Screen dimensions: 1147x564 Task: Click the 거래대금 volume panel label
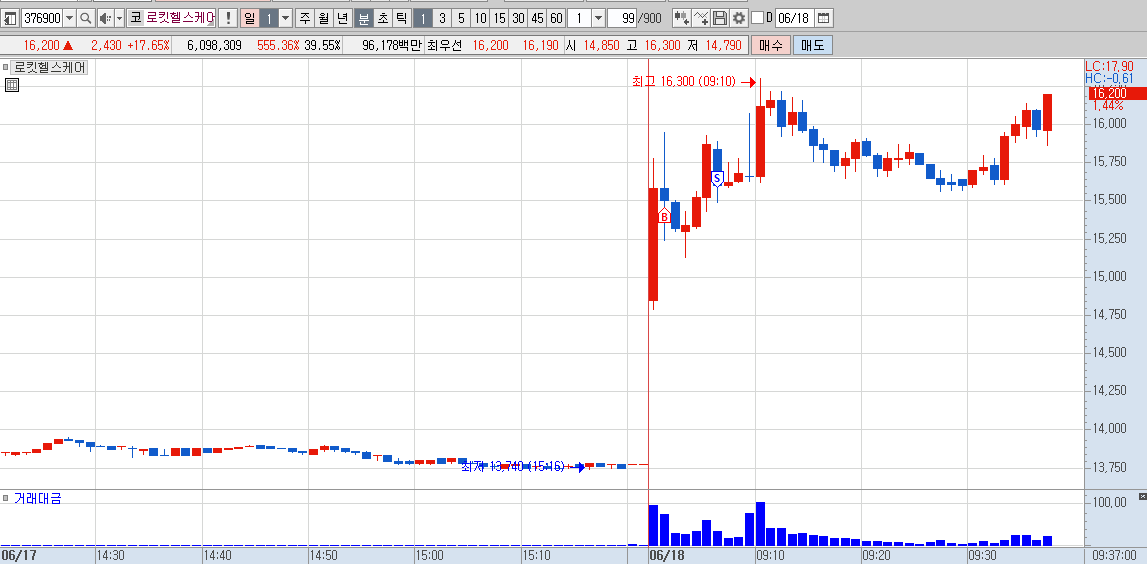37,499
